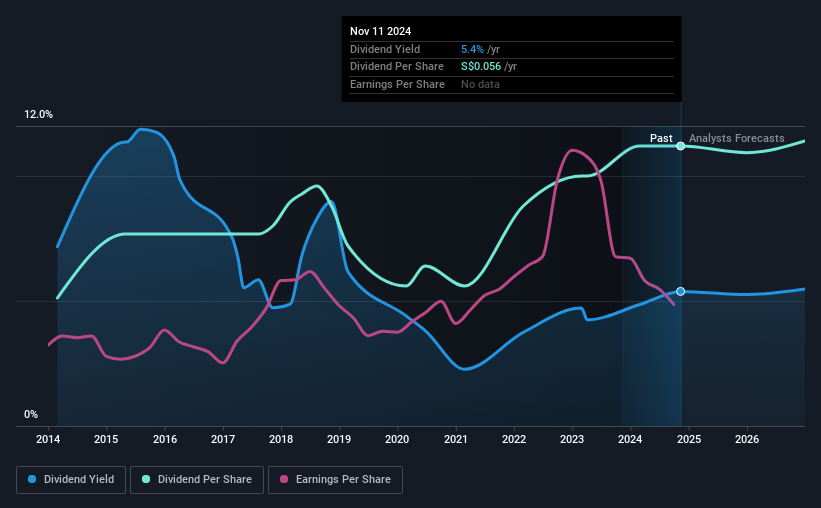This screenshot has height=508, width=821.
Task: Click the Dividend Per Share tooltip row label
Action: tap(397, 67)
